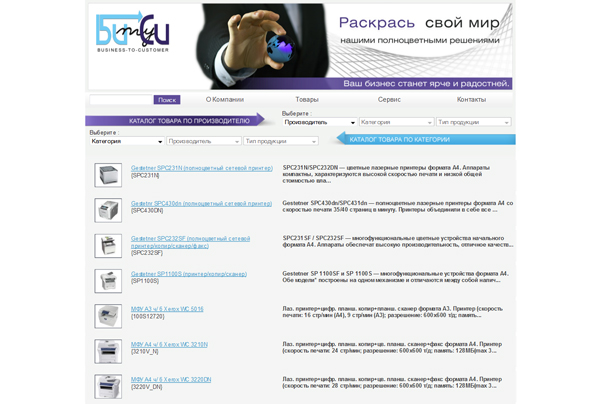
Task: Click the Gestetner SPC430dn printer thumbnail
Action: pos(108,210)
